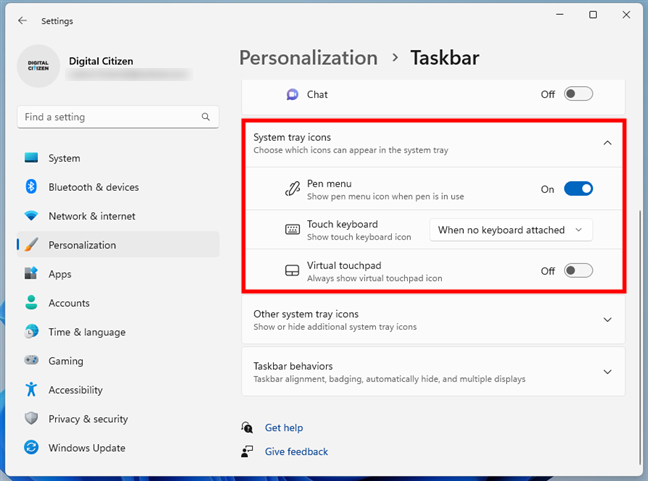
Task: Open Time & language settings
Action: point(87,332)
